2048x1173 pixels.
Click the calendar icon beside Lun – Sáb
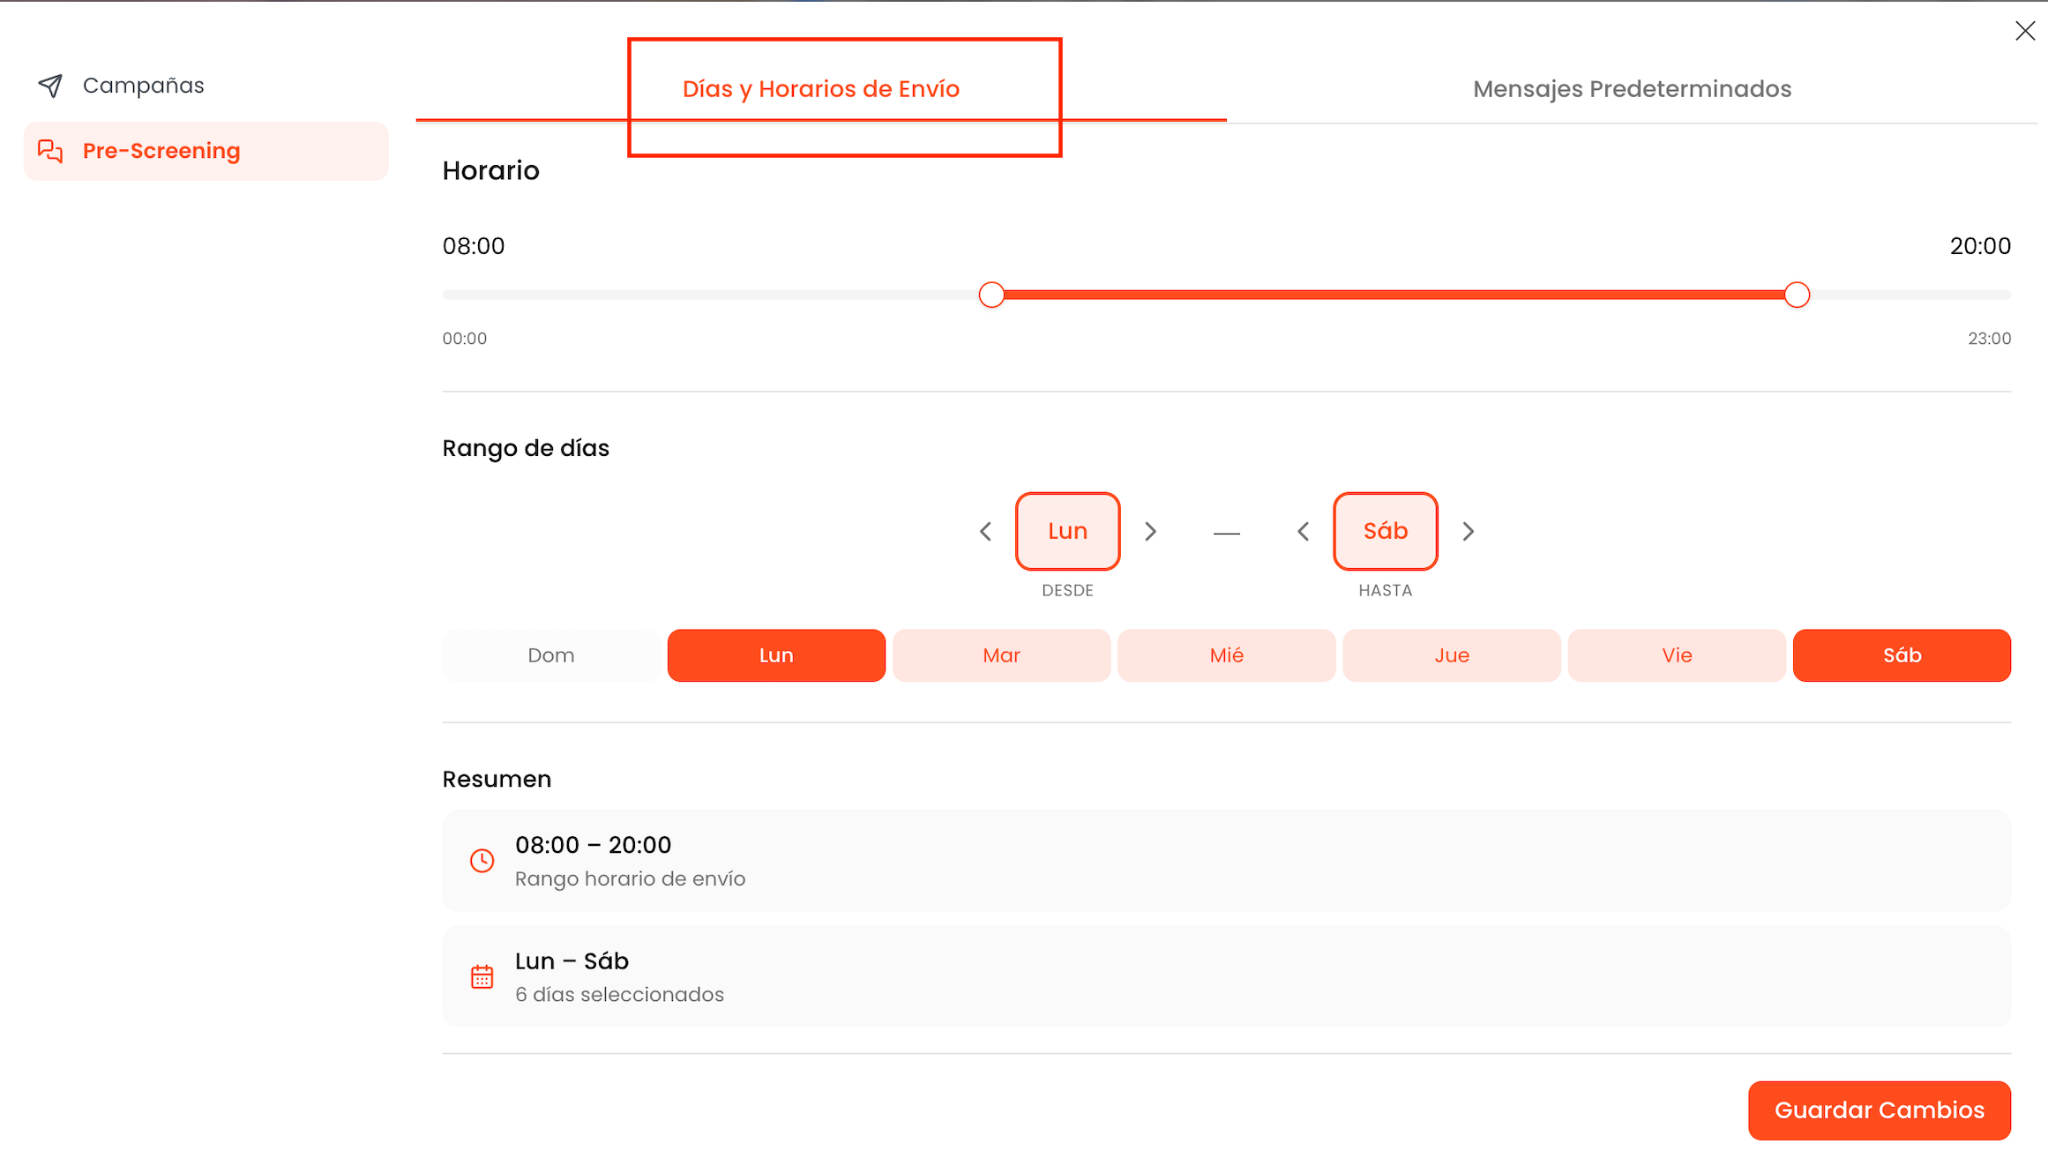pos(482,977)
